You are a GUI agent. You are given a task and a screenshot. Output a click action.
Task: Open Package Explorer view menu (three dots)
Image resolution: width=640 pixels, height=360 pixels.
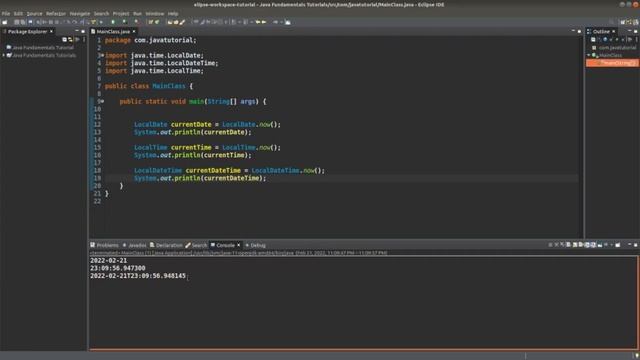pyautogui.click(x=84, y=40)
